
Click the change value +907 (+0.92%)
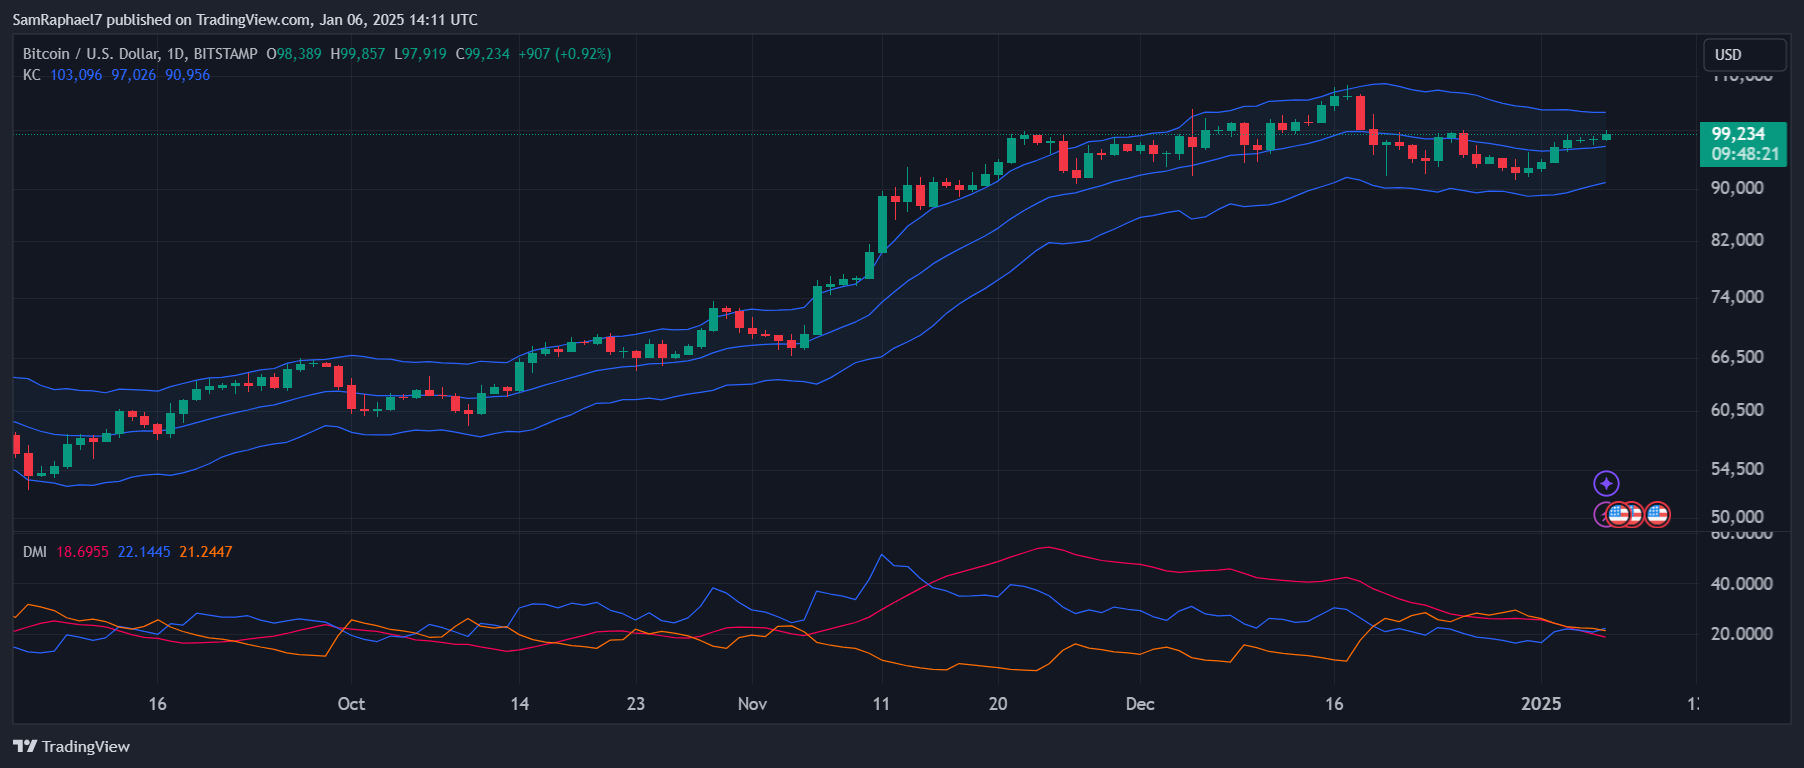coord(565,54)
